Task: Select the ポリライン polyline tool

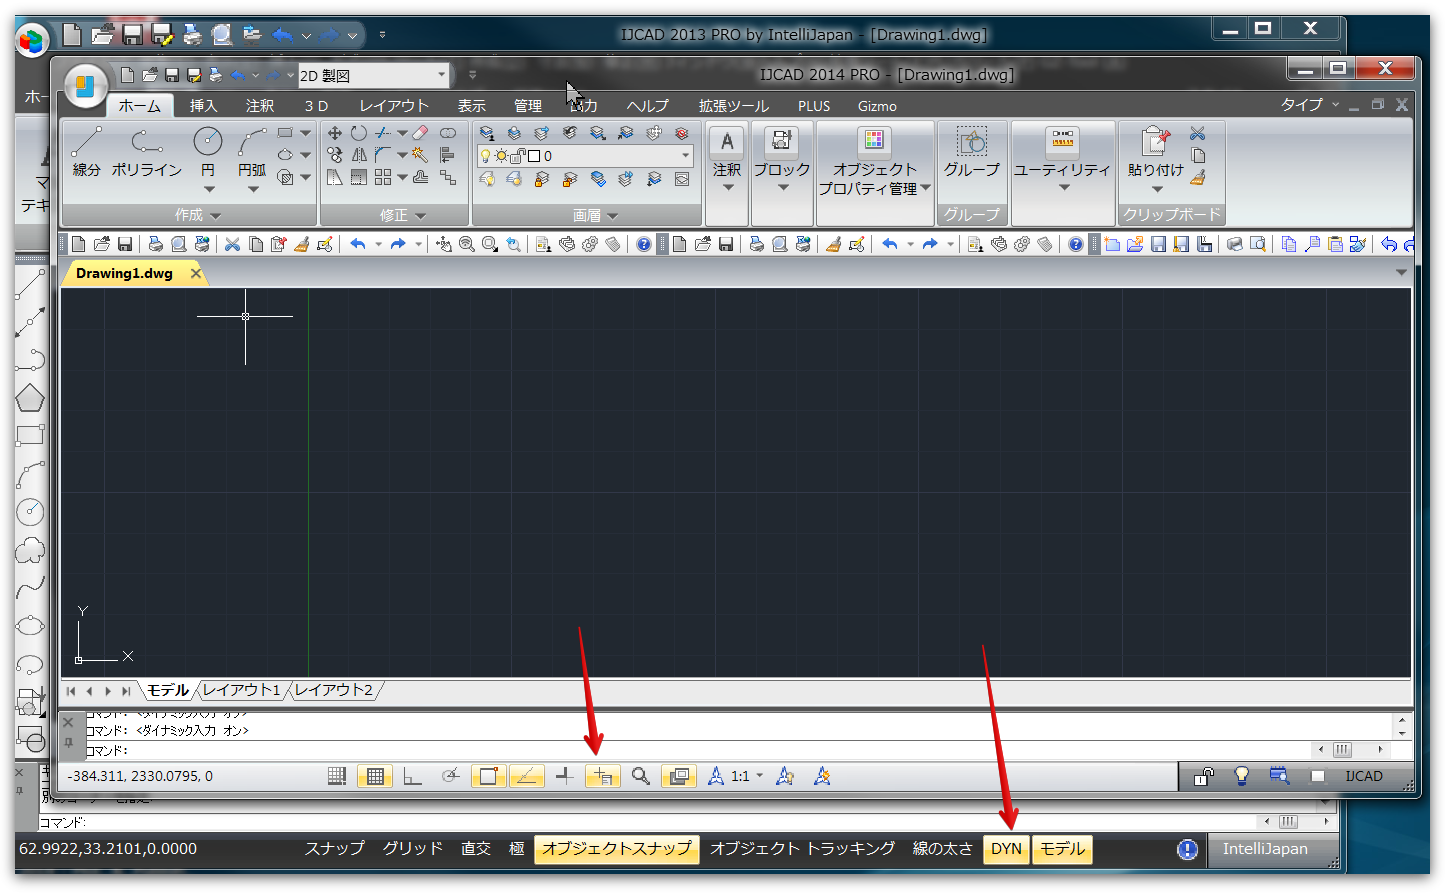Action: coord(147,152)
